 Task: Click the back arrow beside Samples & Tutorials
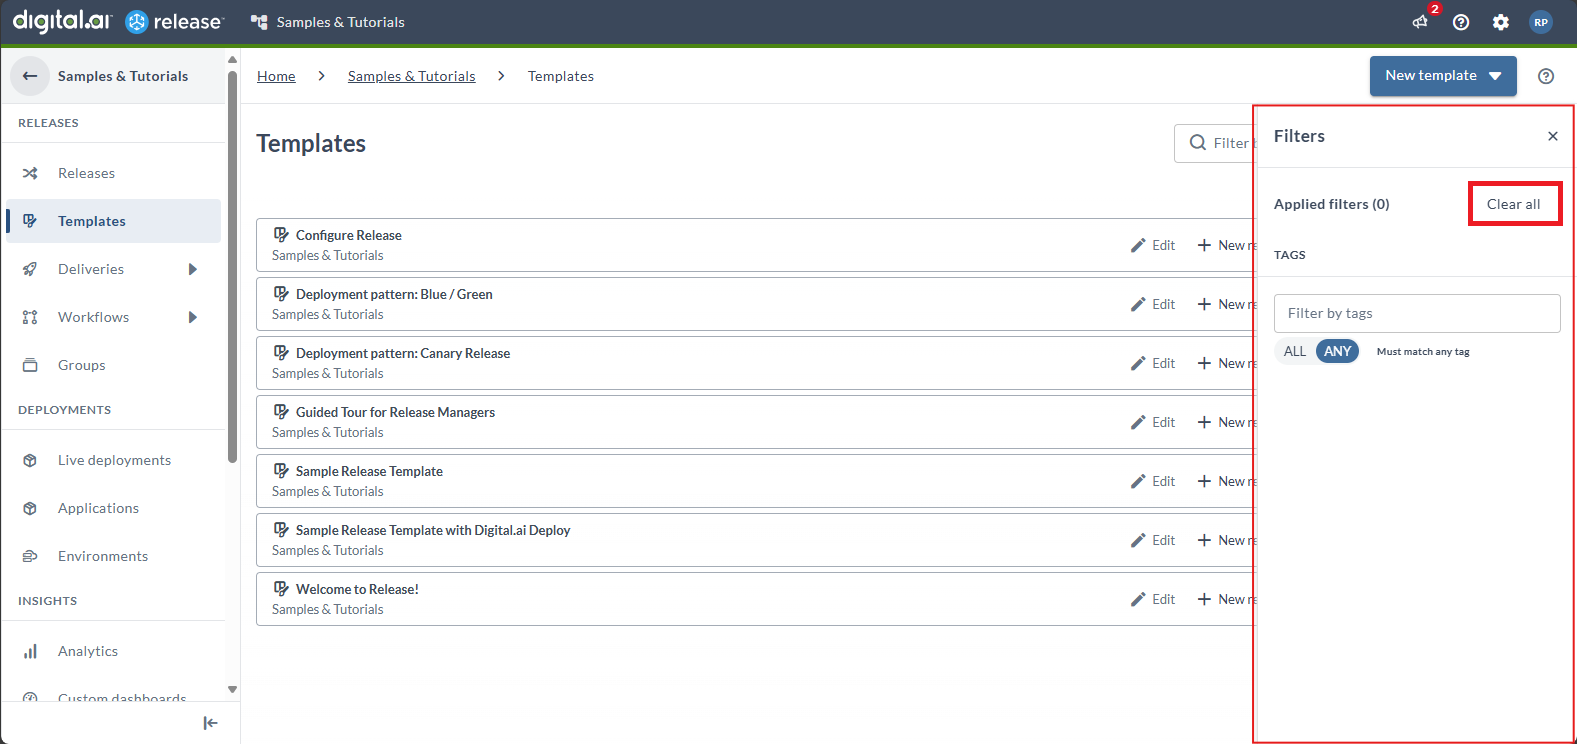pyautogui.click(x=30, y=76)
